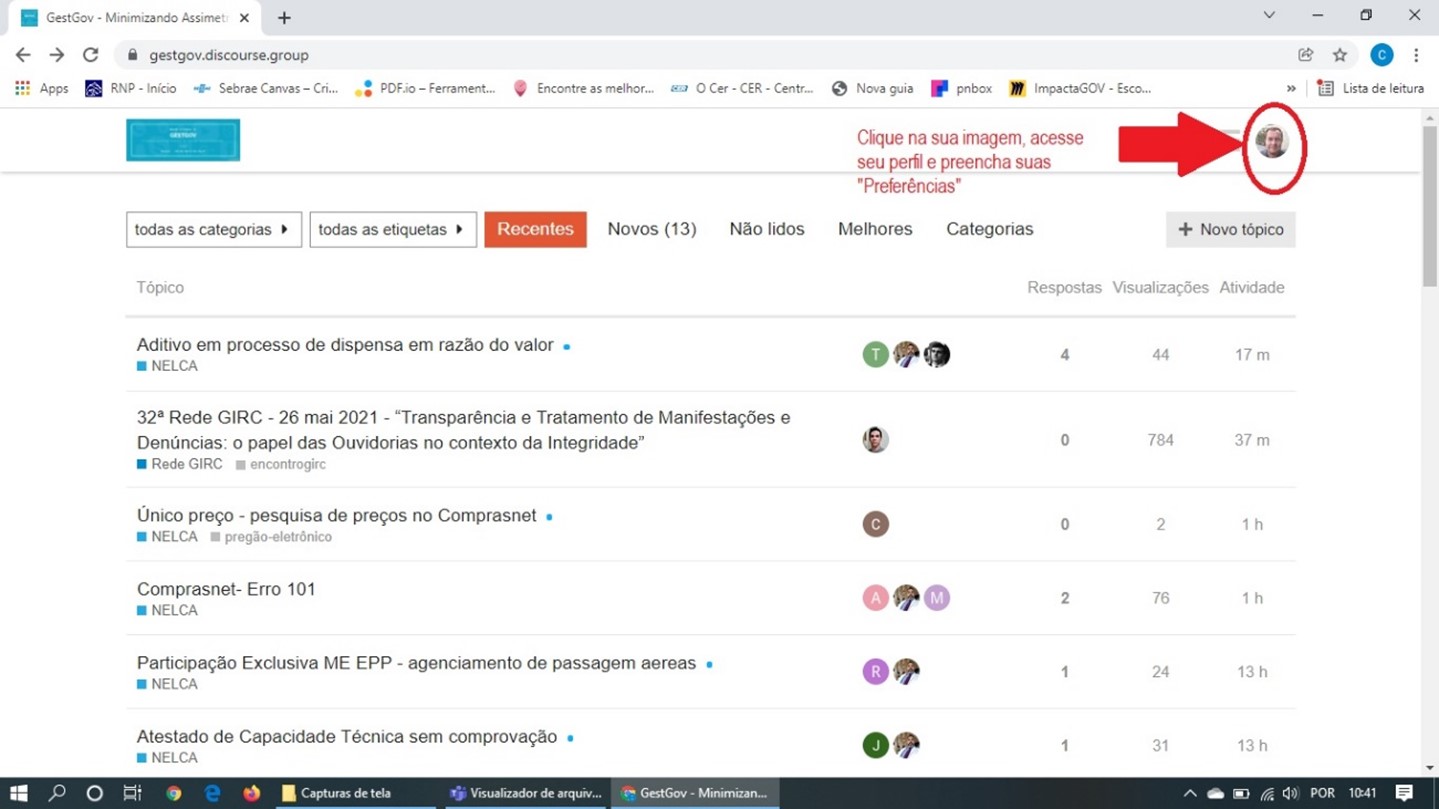Click the URL address bar field
1439x809 pixels.
(x=700, y=55)
